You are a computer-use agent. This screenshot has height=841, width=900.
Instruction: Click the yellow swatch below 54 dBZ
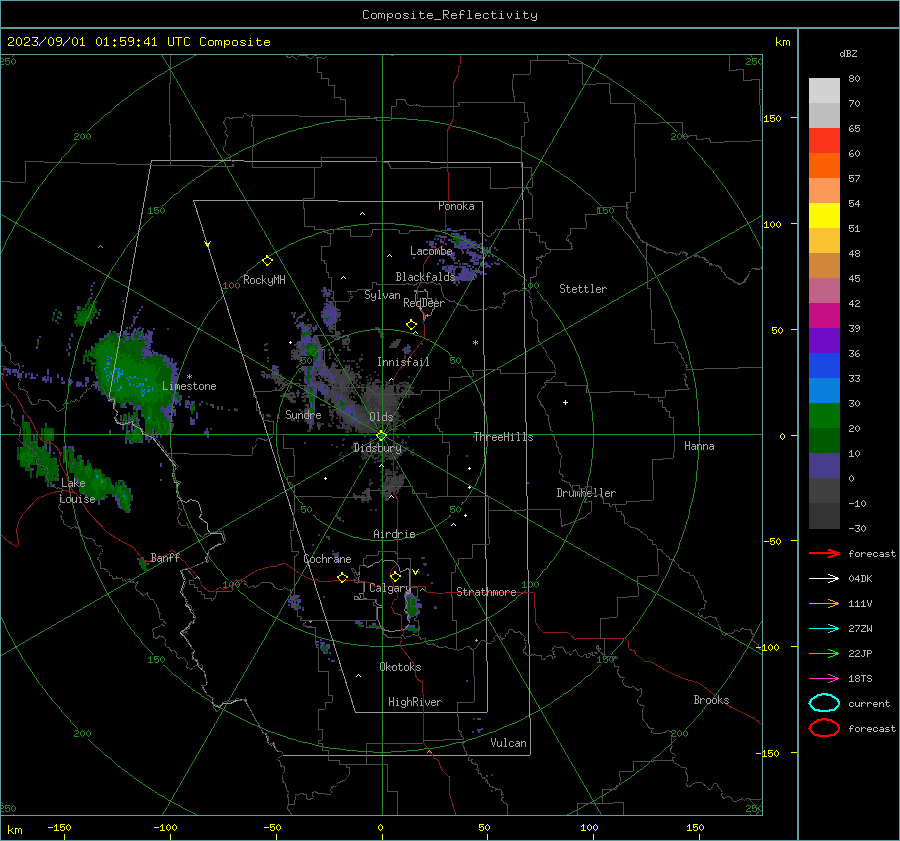click(x=824, y=216)
